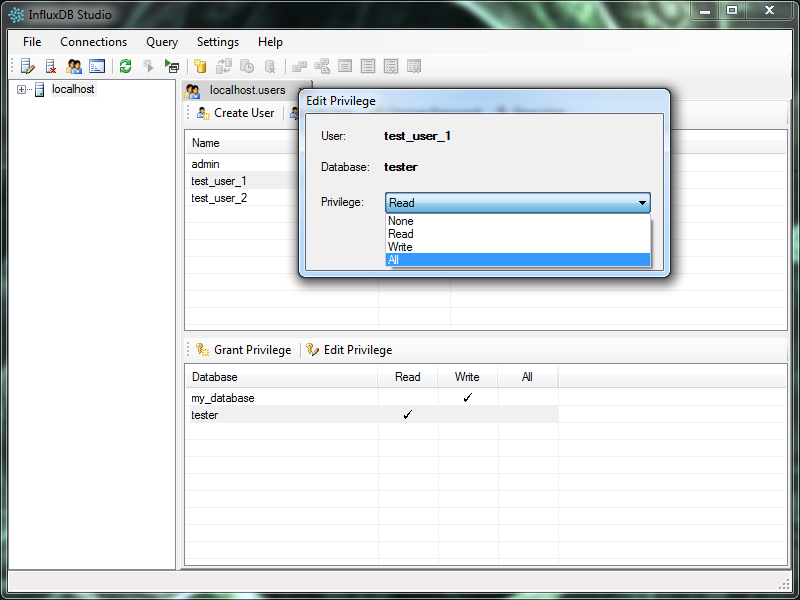Open the File menu
Screen dimensions: 800x600
(32, 42)
